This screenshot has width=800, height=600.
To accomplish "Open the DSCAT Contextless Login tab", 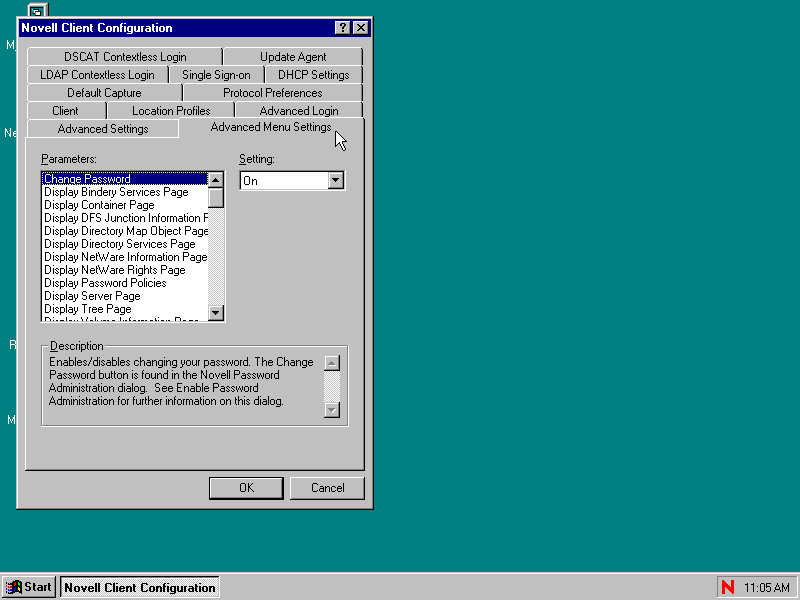I will (125, 57).
